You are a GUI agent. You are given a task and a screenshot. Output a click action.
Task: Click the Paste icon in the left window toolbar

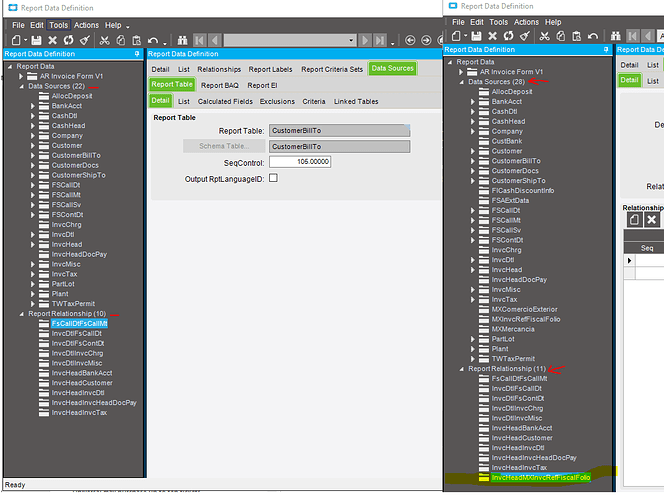tap(136, 40)
